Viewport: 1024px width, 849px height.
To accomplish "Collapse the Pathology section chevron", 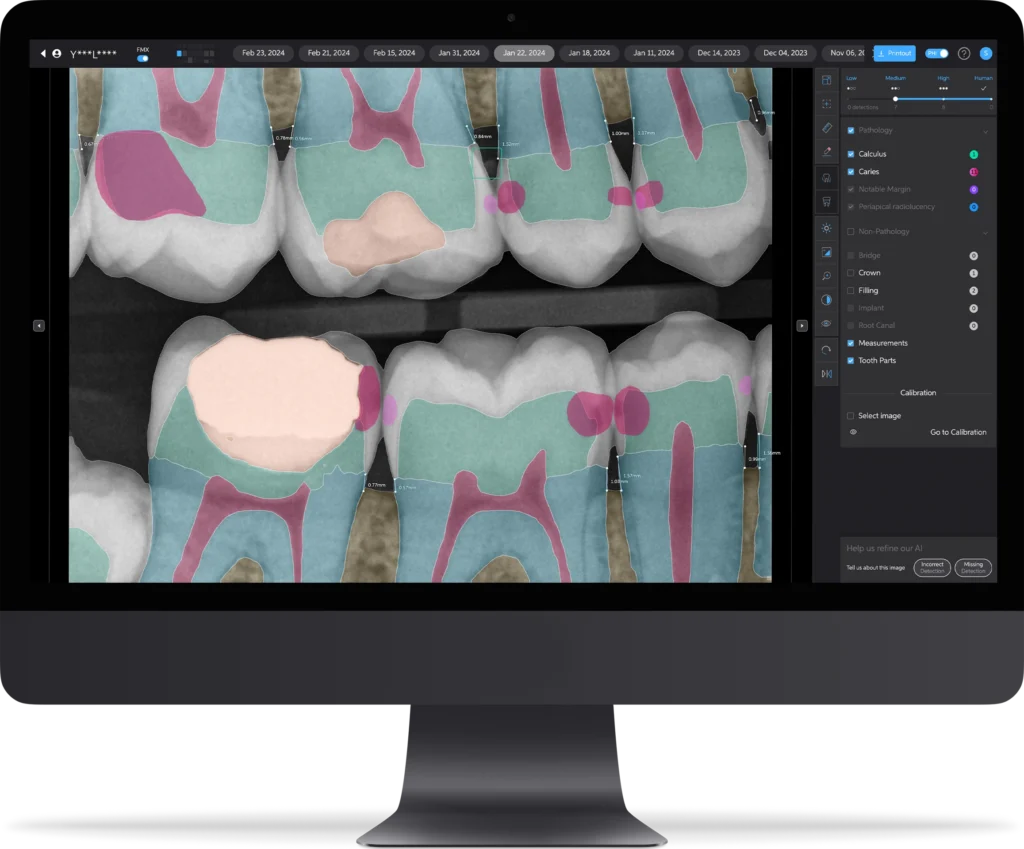I will (985, 131).
